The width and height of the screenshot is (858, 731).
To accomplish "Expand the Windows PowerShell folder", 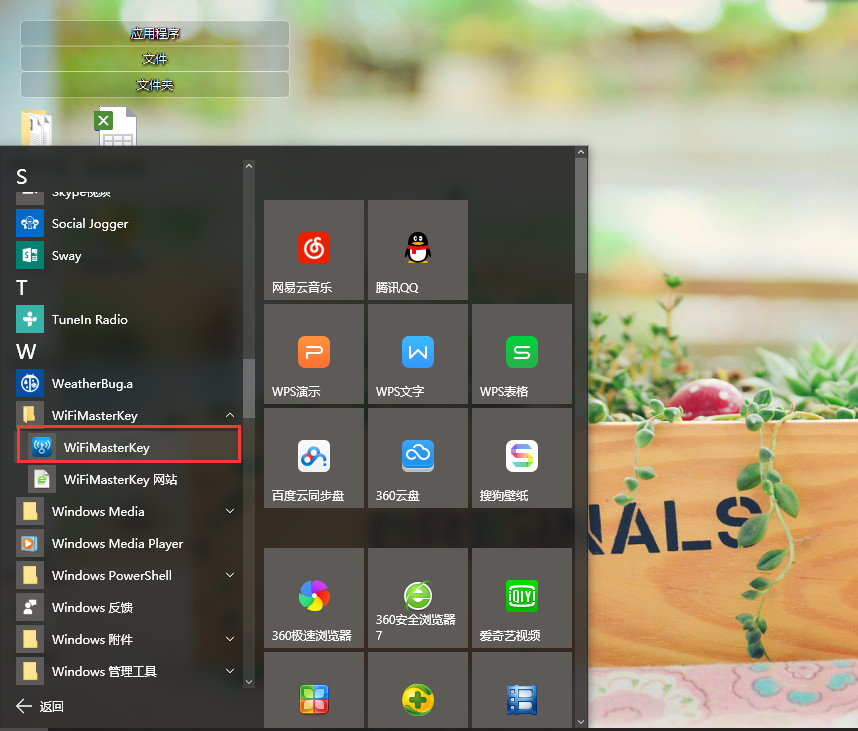I will click(230, 575).
